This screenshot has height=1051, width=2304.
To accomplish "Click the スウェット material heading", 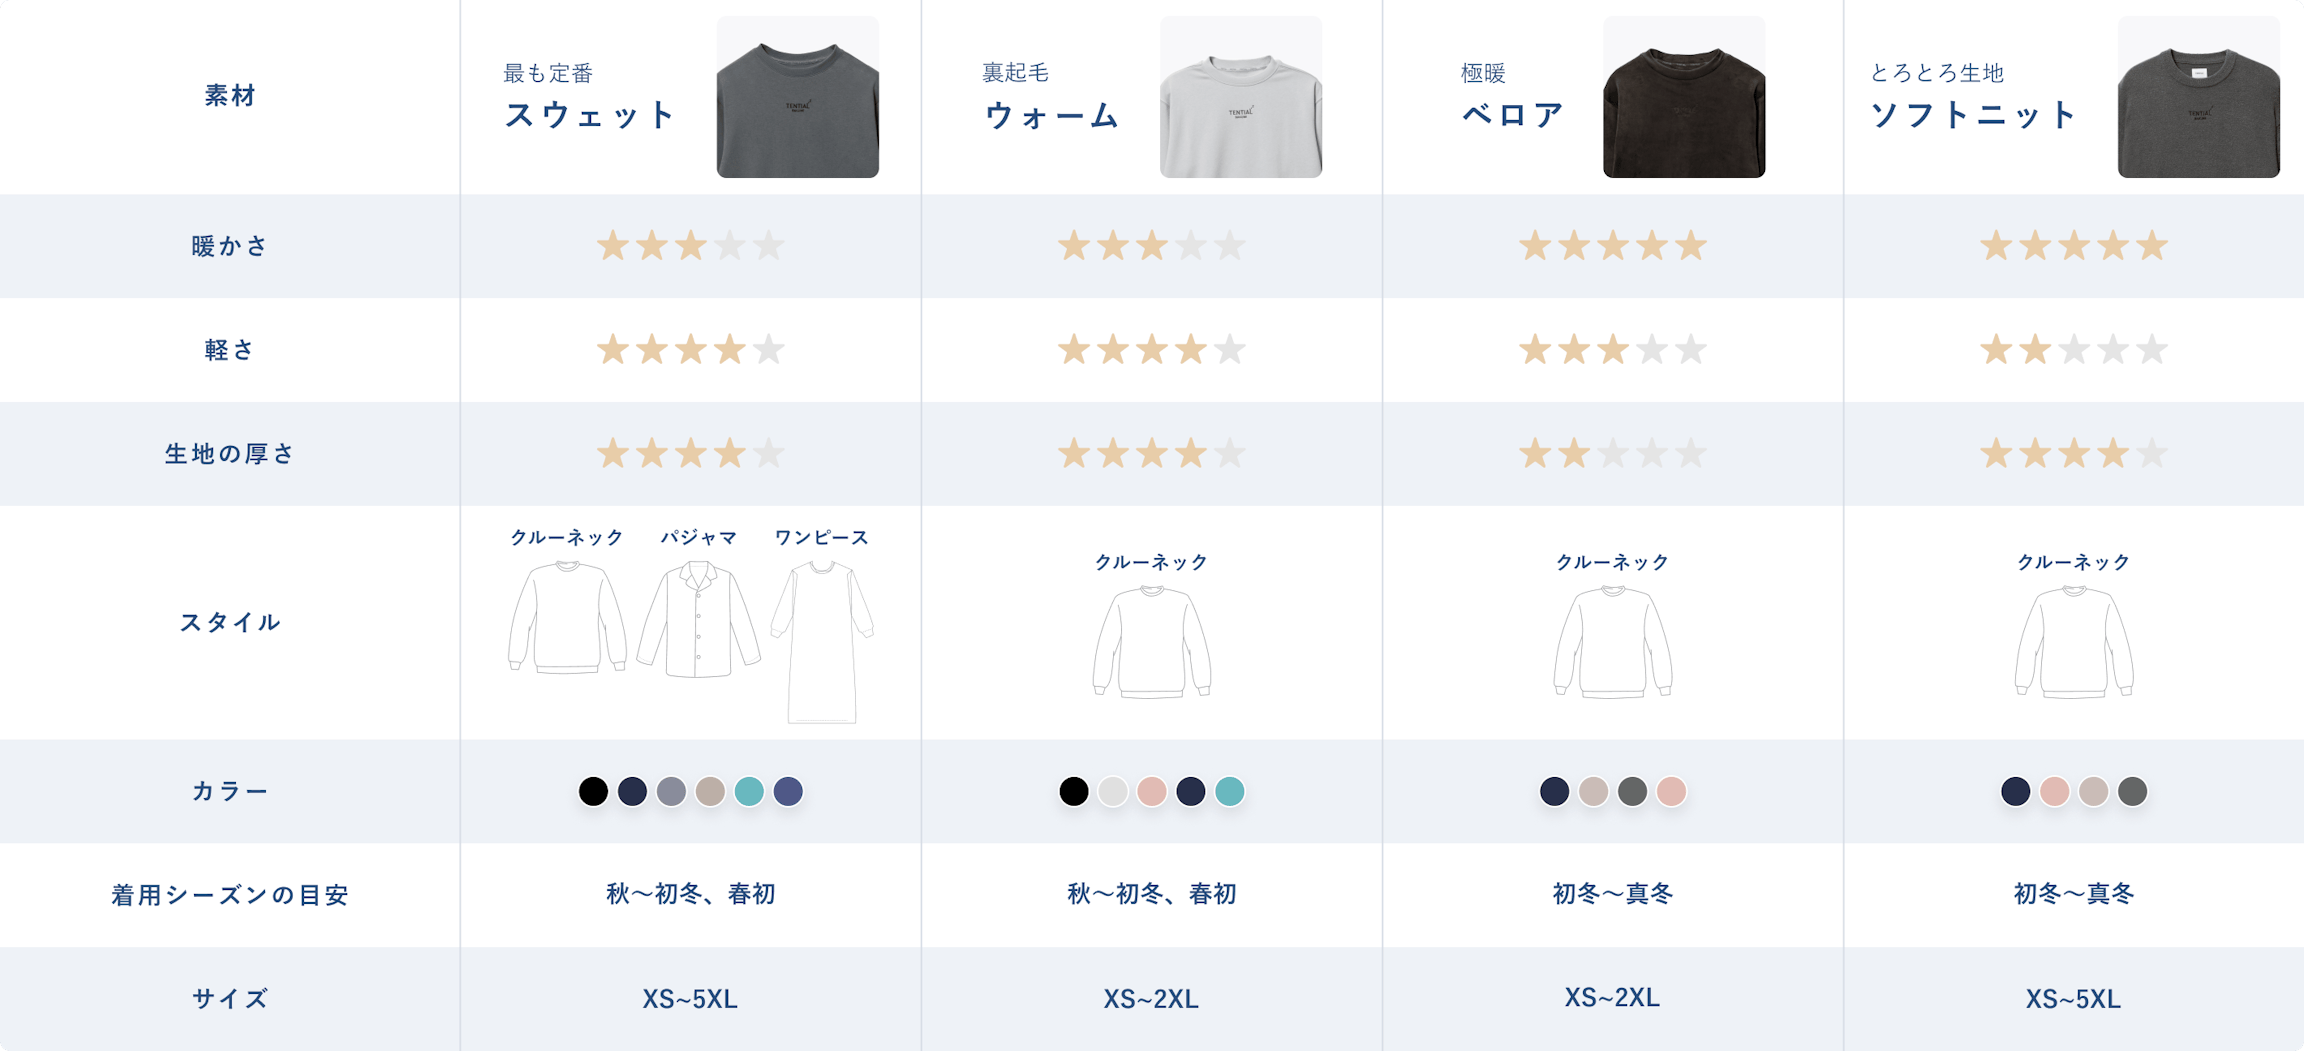I will coord(590,115).
